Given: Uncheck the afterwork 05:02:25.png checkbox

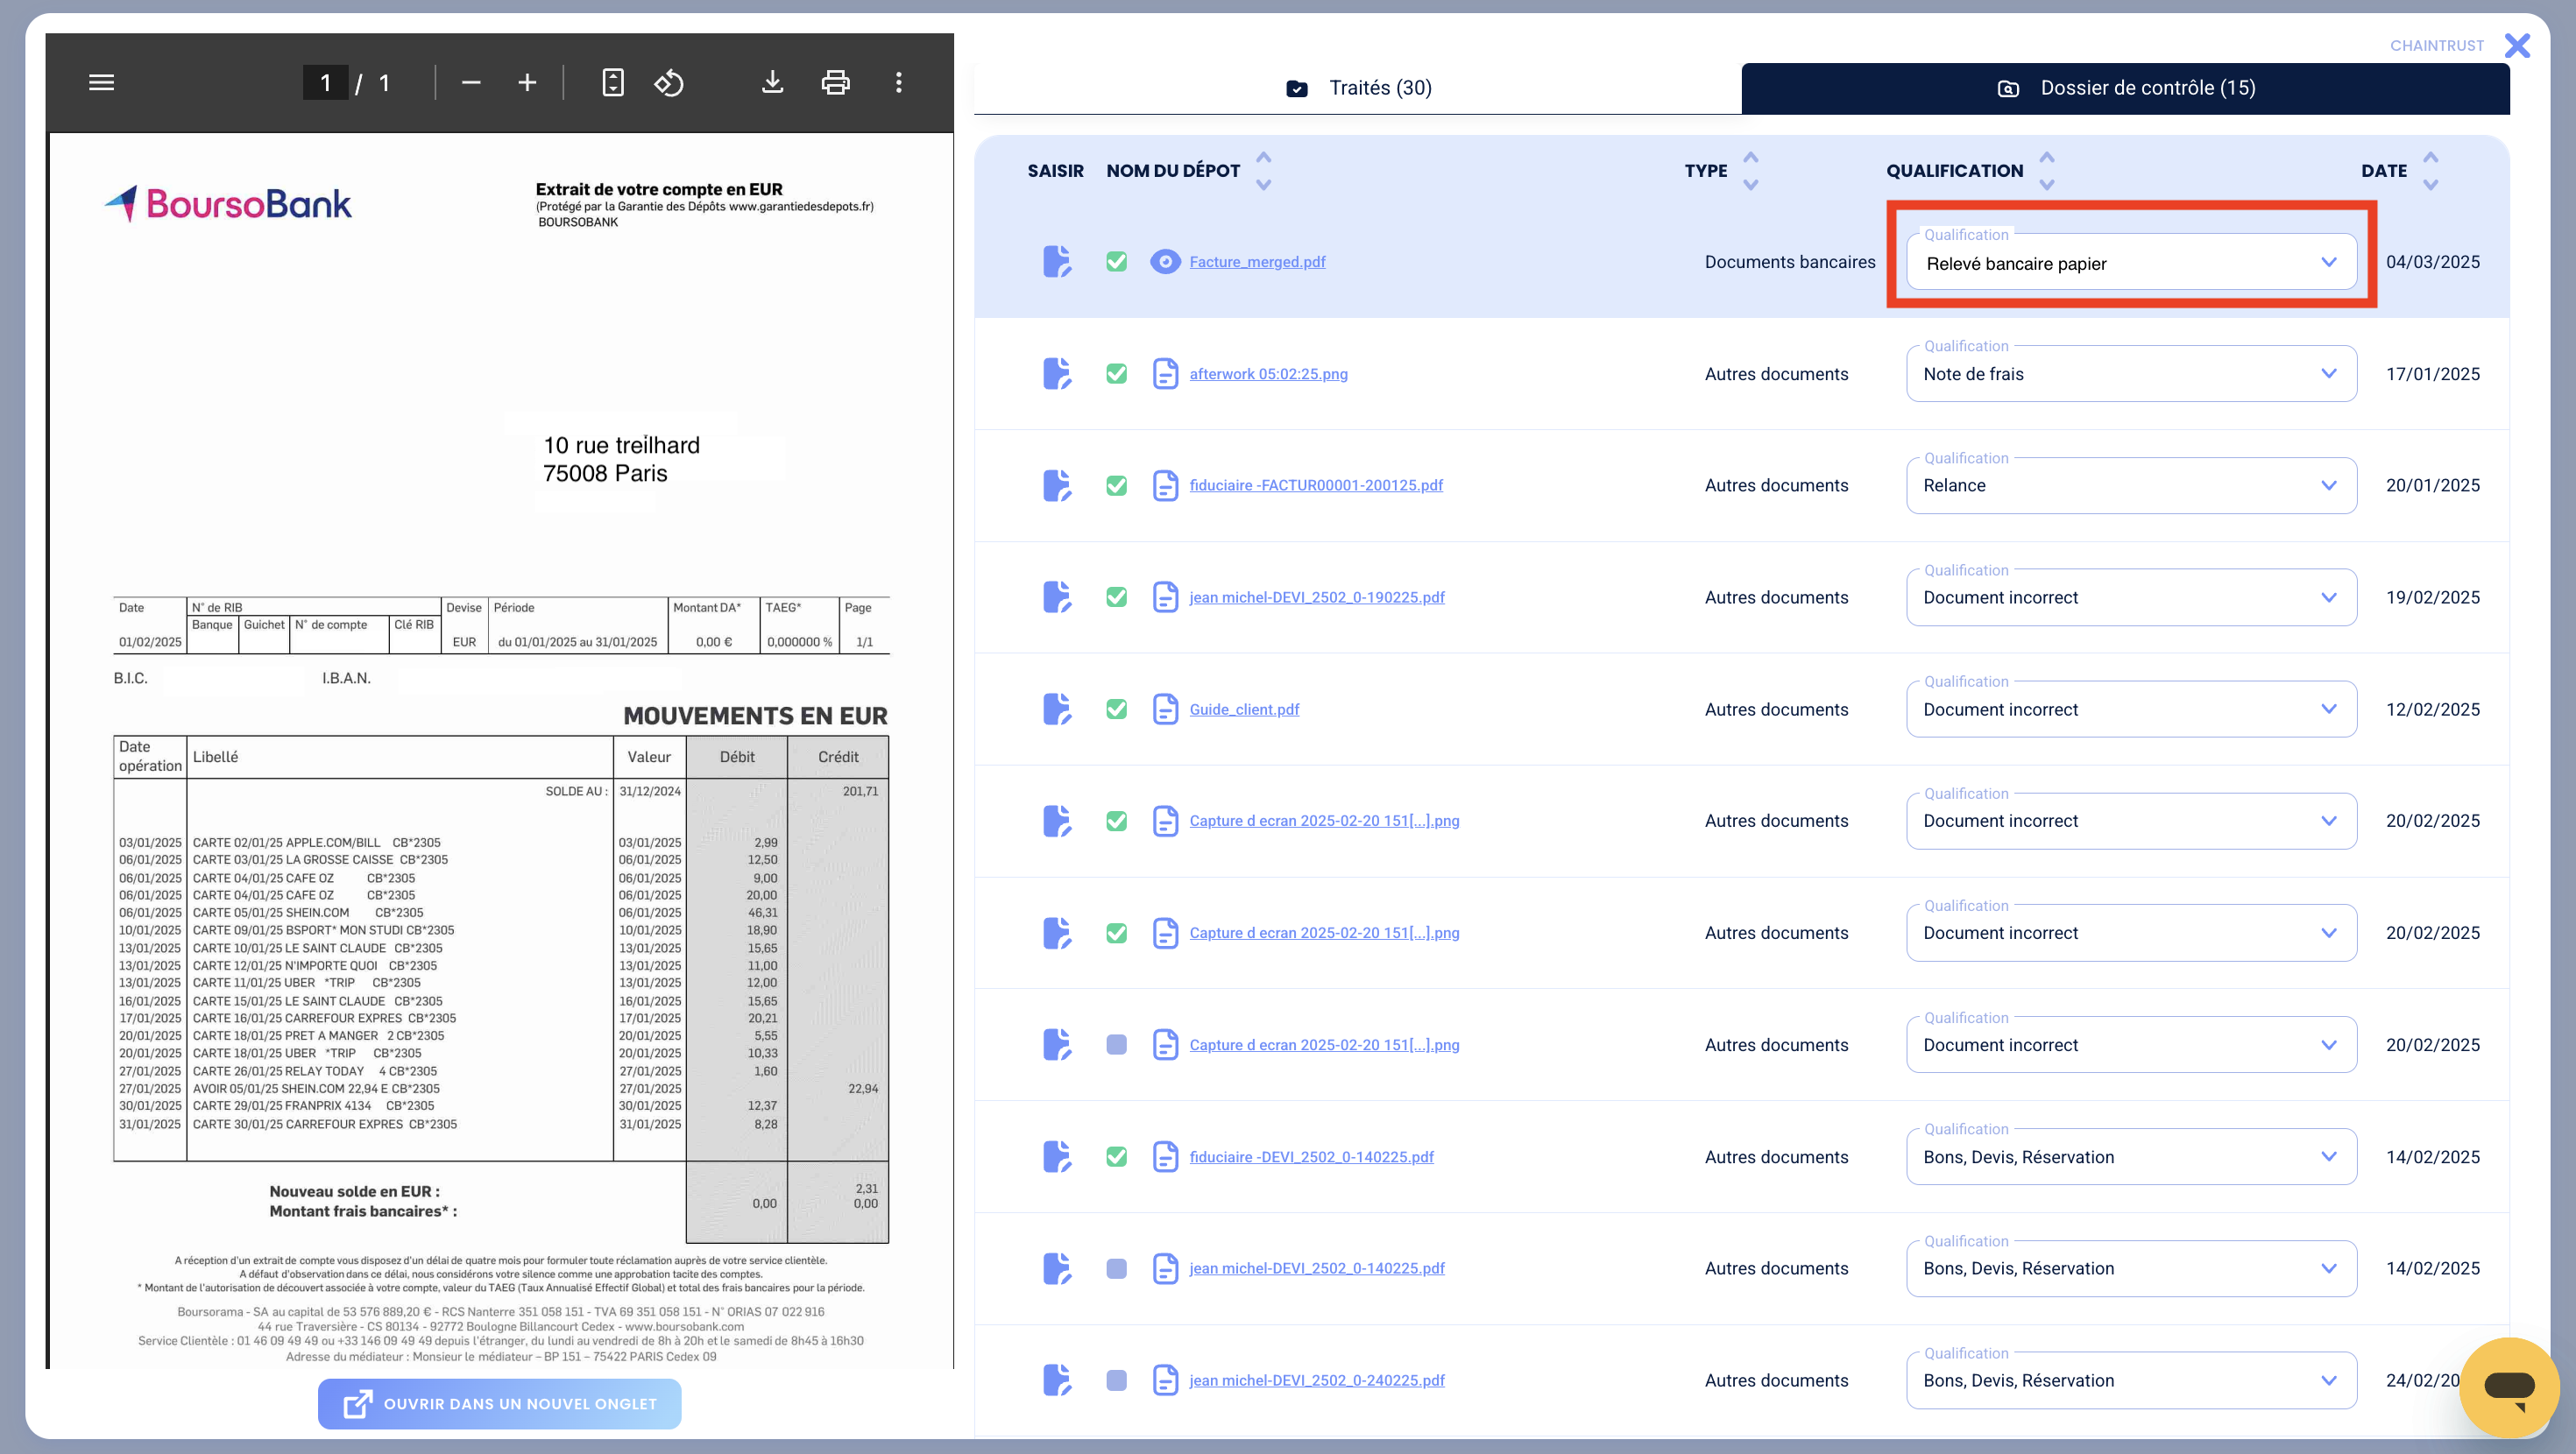Looking at the screenshot, I should (x=1117, y=374).
